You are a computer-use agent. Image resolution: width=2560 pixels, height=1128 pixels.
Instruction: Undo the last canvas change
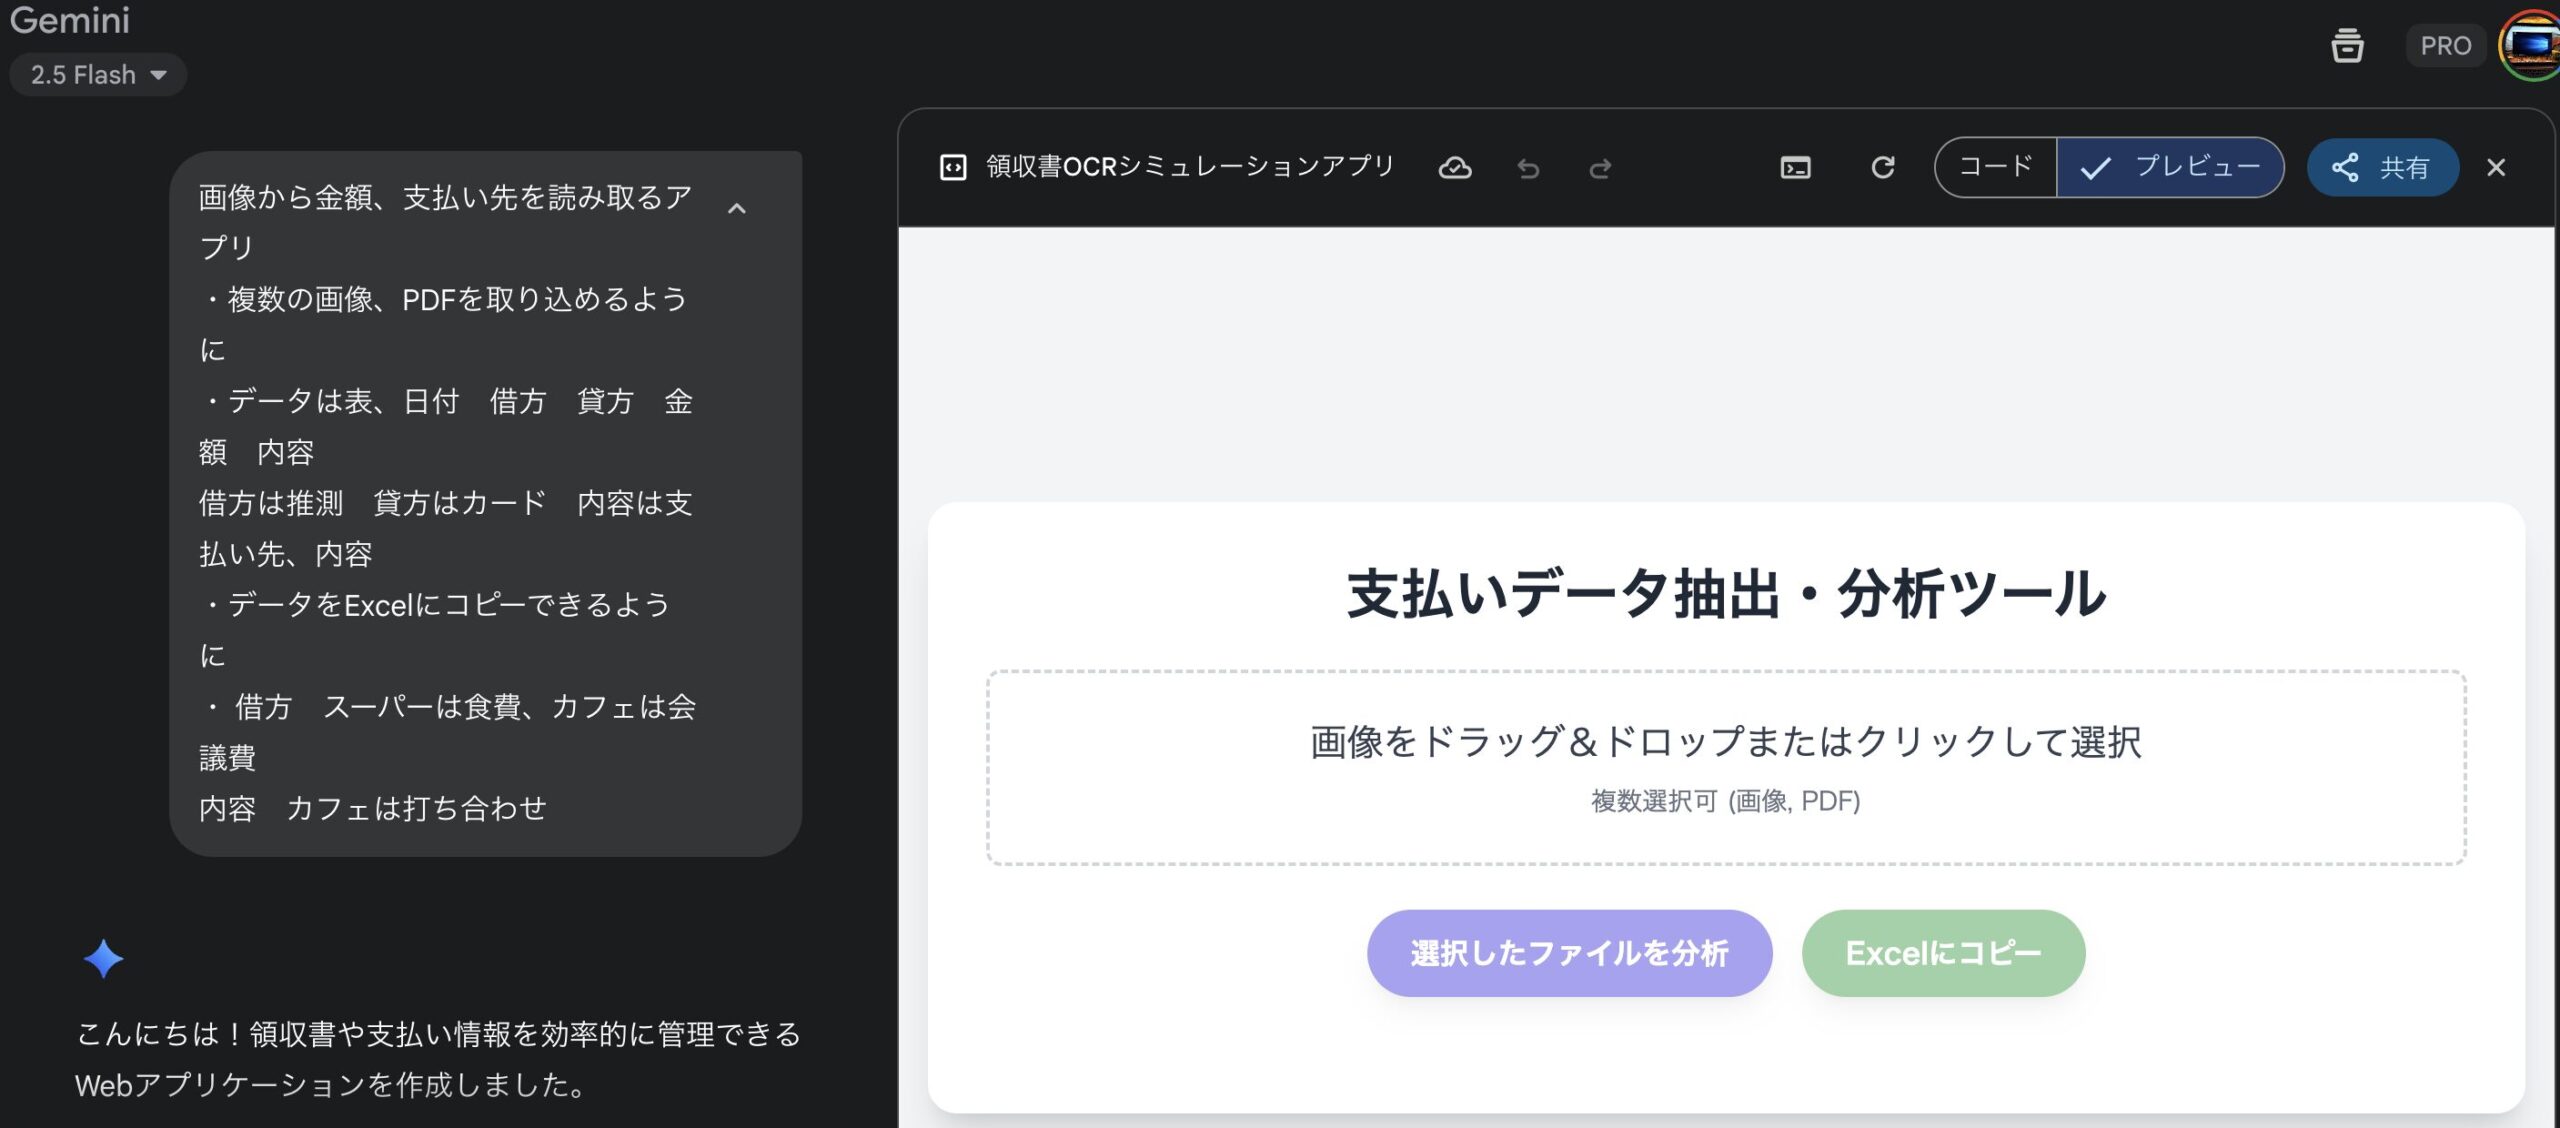(1528, 168)
